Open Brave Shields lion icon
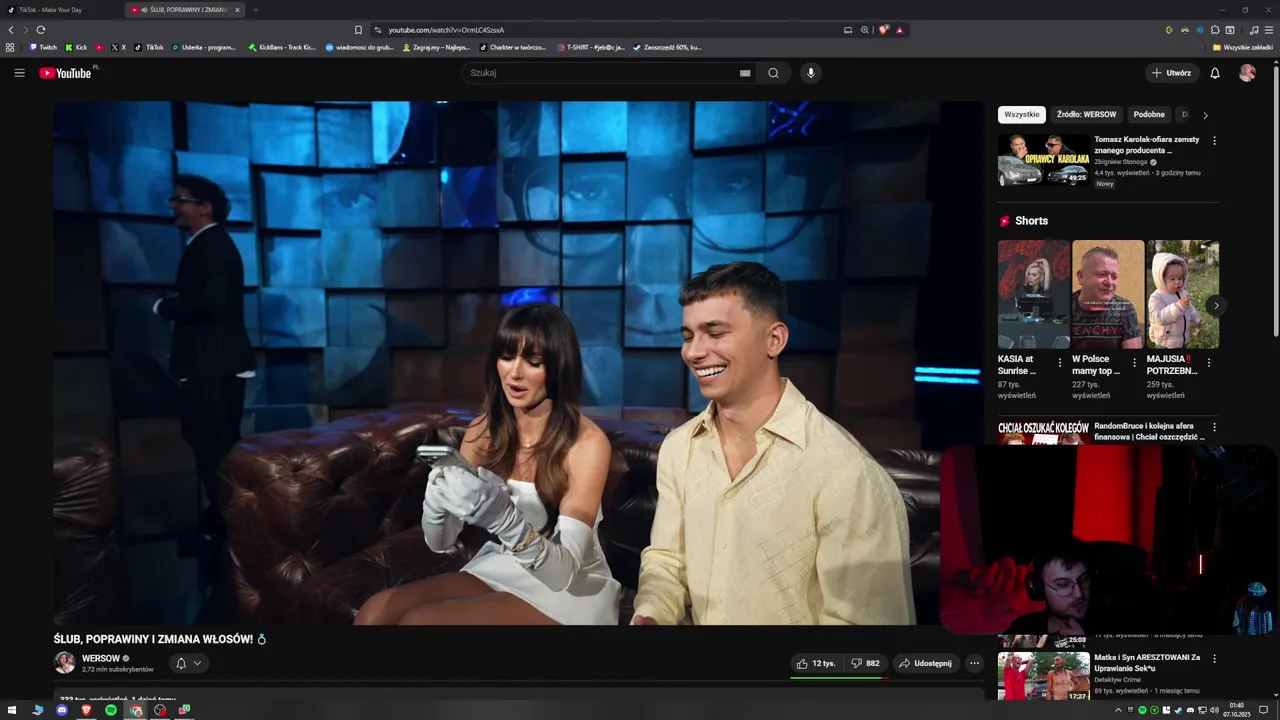This screenshot has height=720, width=1280. coord(883,30)
